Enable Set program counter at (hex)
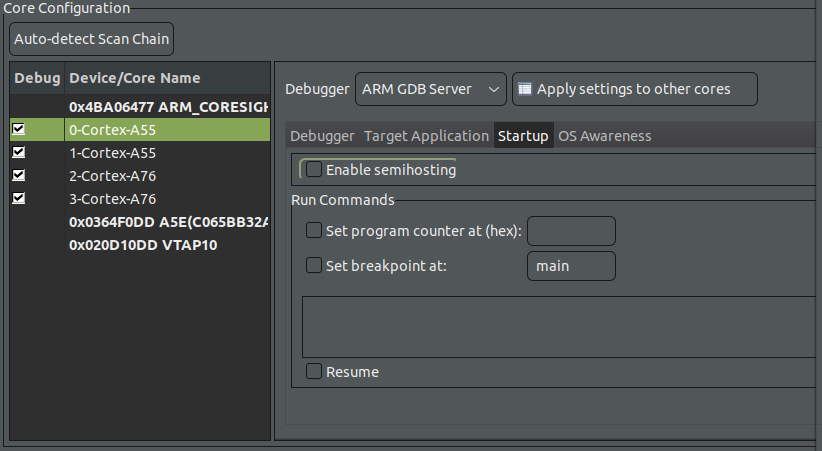822x451 pixels. tap(314, 231)
